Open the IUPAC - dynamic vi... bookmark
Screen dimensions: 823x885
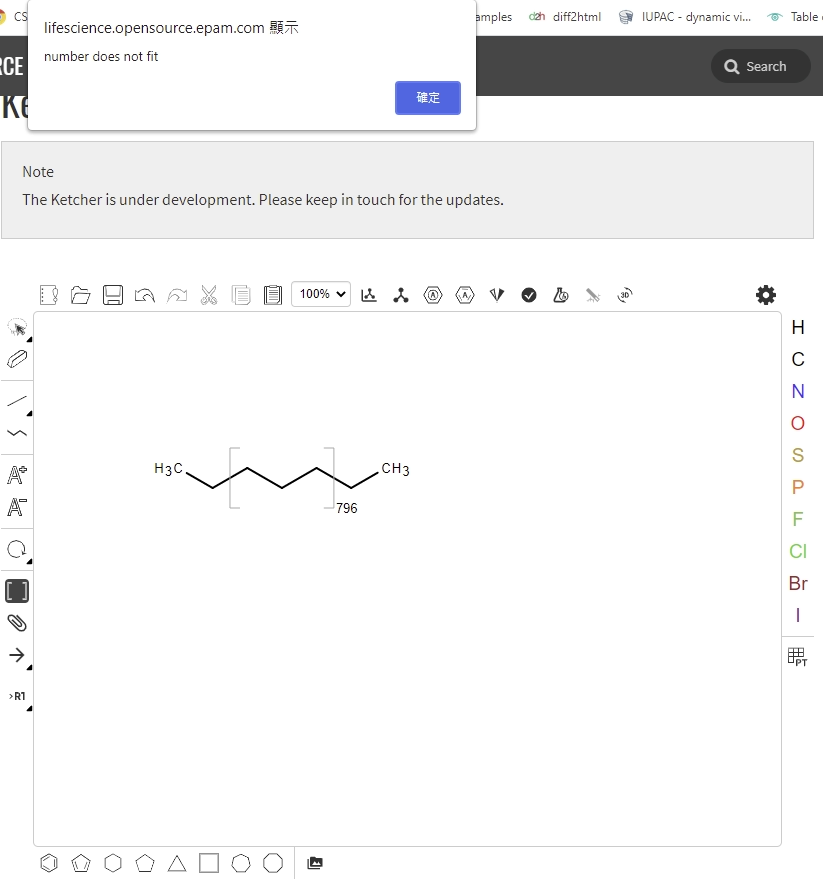point(685,17)
